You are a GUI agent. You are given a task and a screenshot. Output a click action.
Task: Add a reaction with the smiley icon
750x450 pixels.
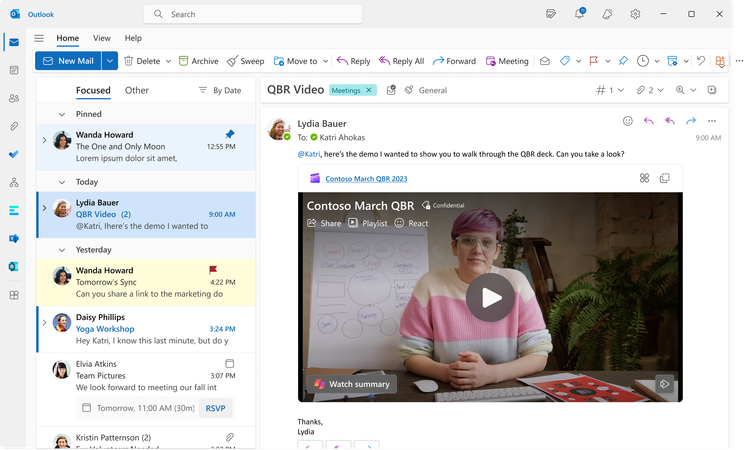tap(628, 121)
